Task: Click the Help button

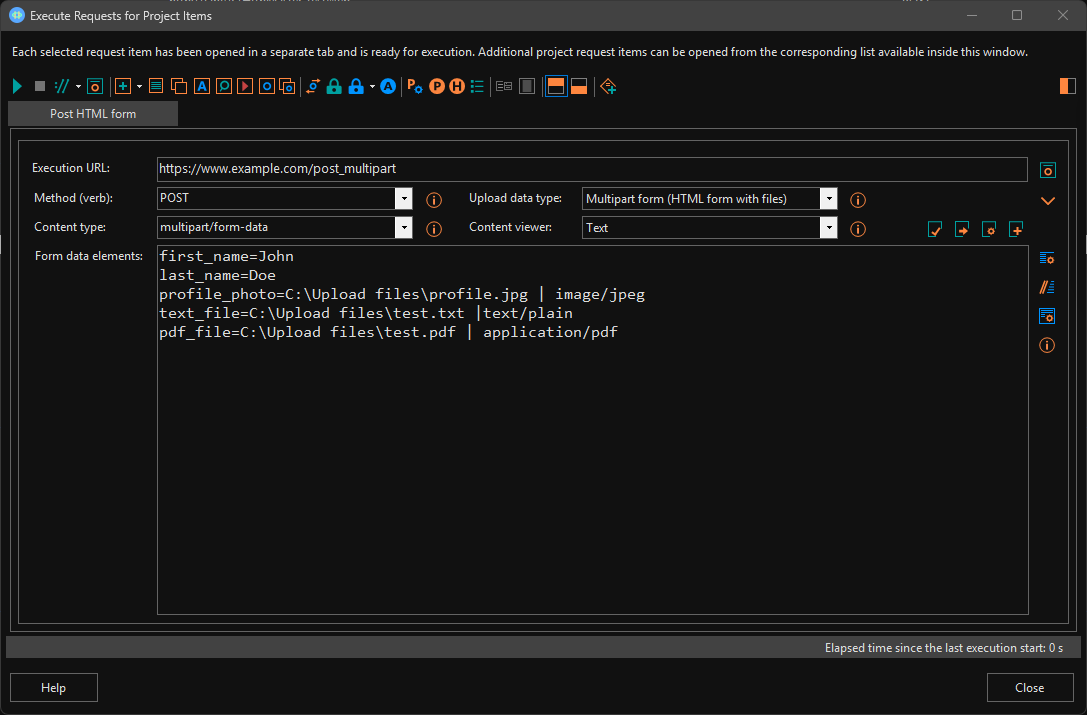Action: (x=53, y=687)
